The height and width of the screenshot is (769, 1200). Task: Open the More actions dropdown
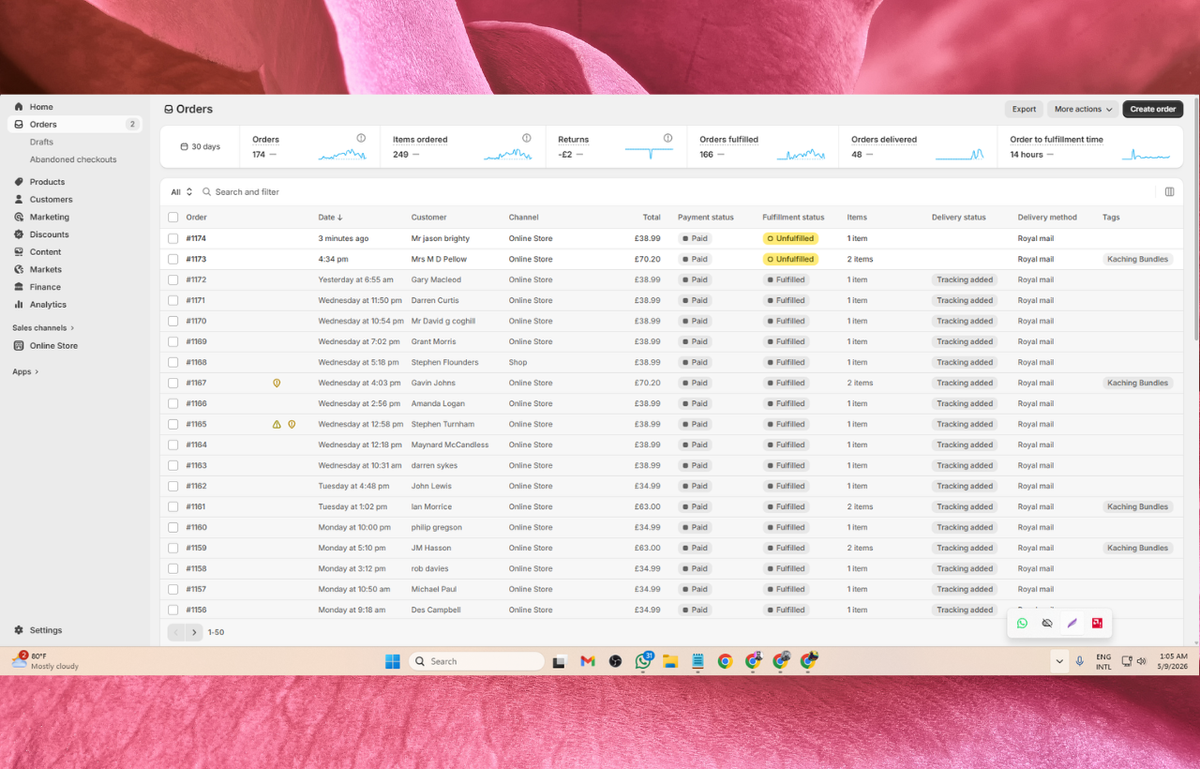tap(1083, 109)
